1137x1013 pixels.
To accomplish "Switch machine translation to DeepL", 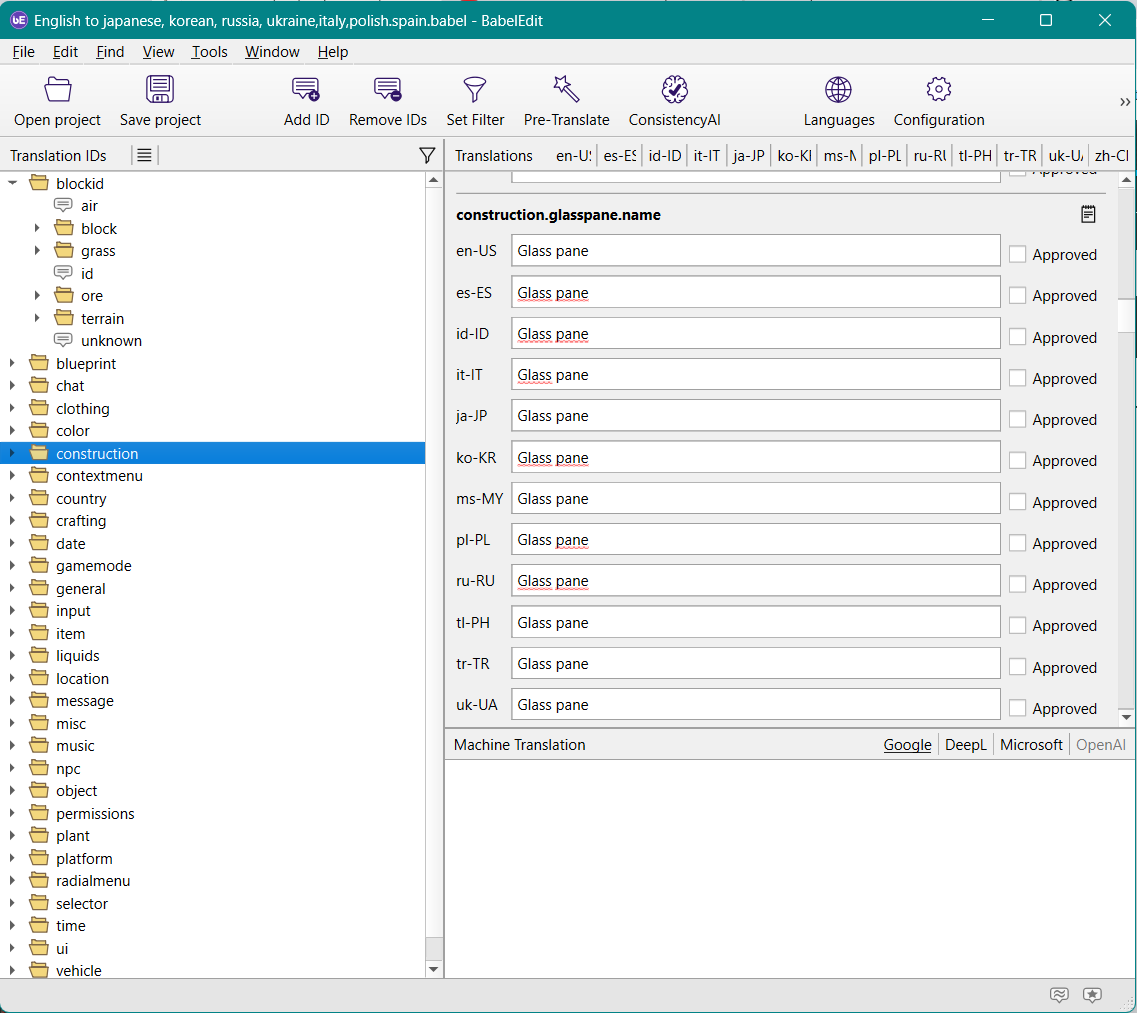I will click(x=965, y=745).
